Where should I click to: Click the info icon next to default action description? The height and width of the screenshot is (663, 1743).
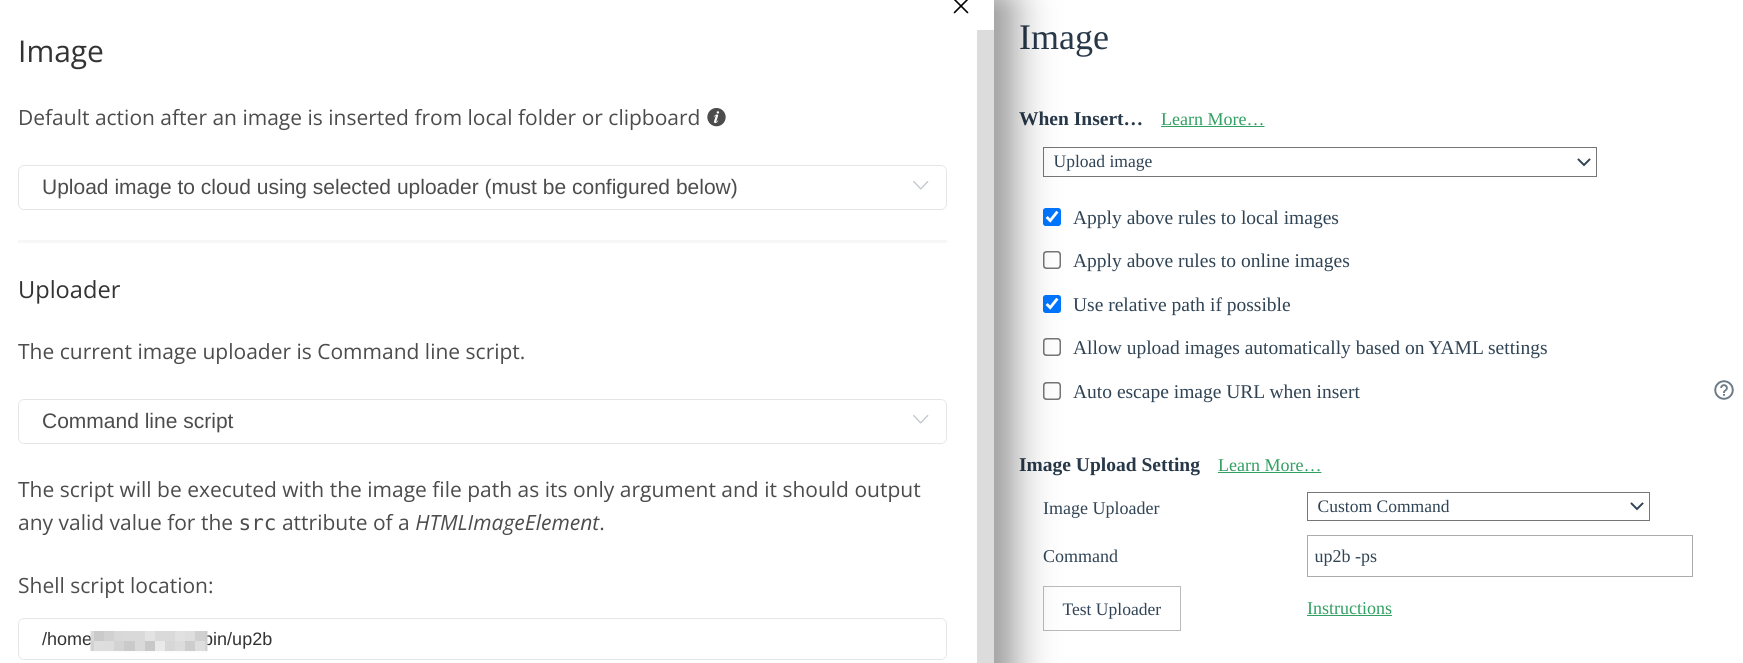point(715,117)
